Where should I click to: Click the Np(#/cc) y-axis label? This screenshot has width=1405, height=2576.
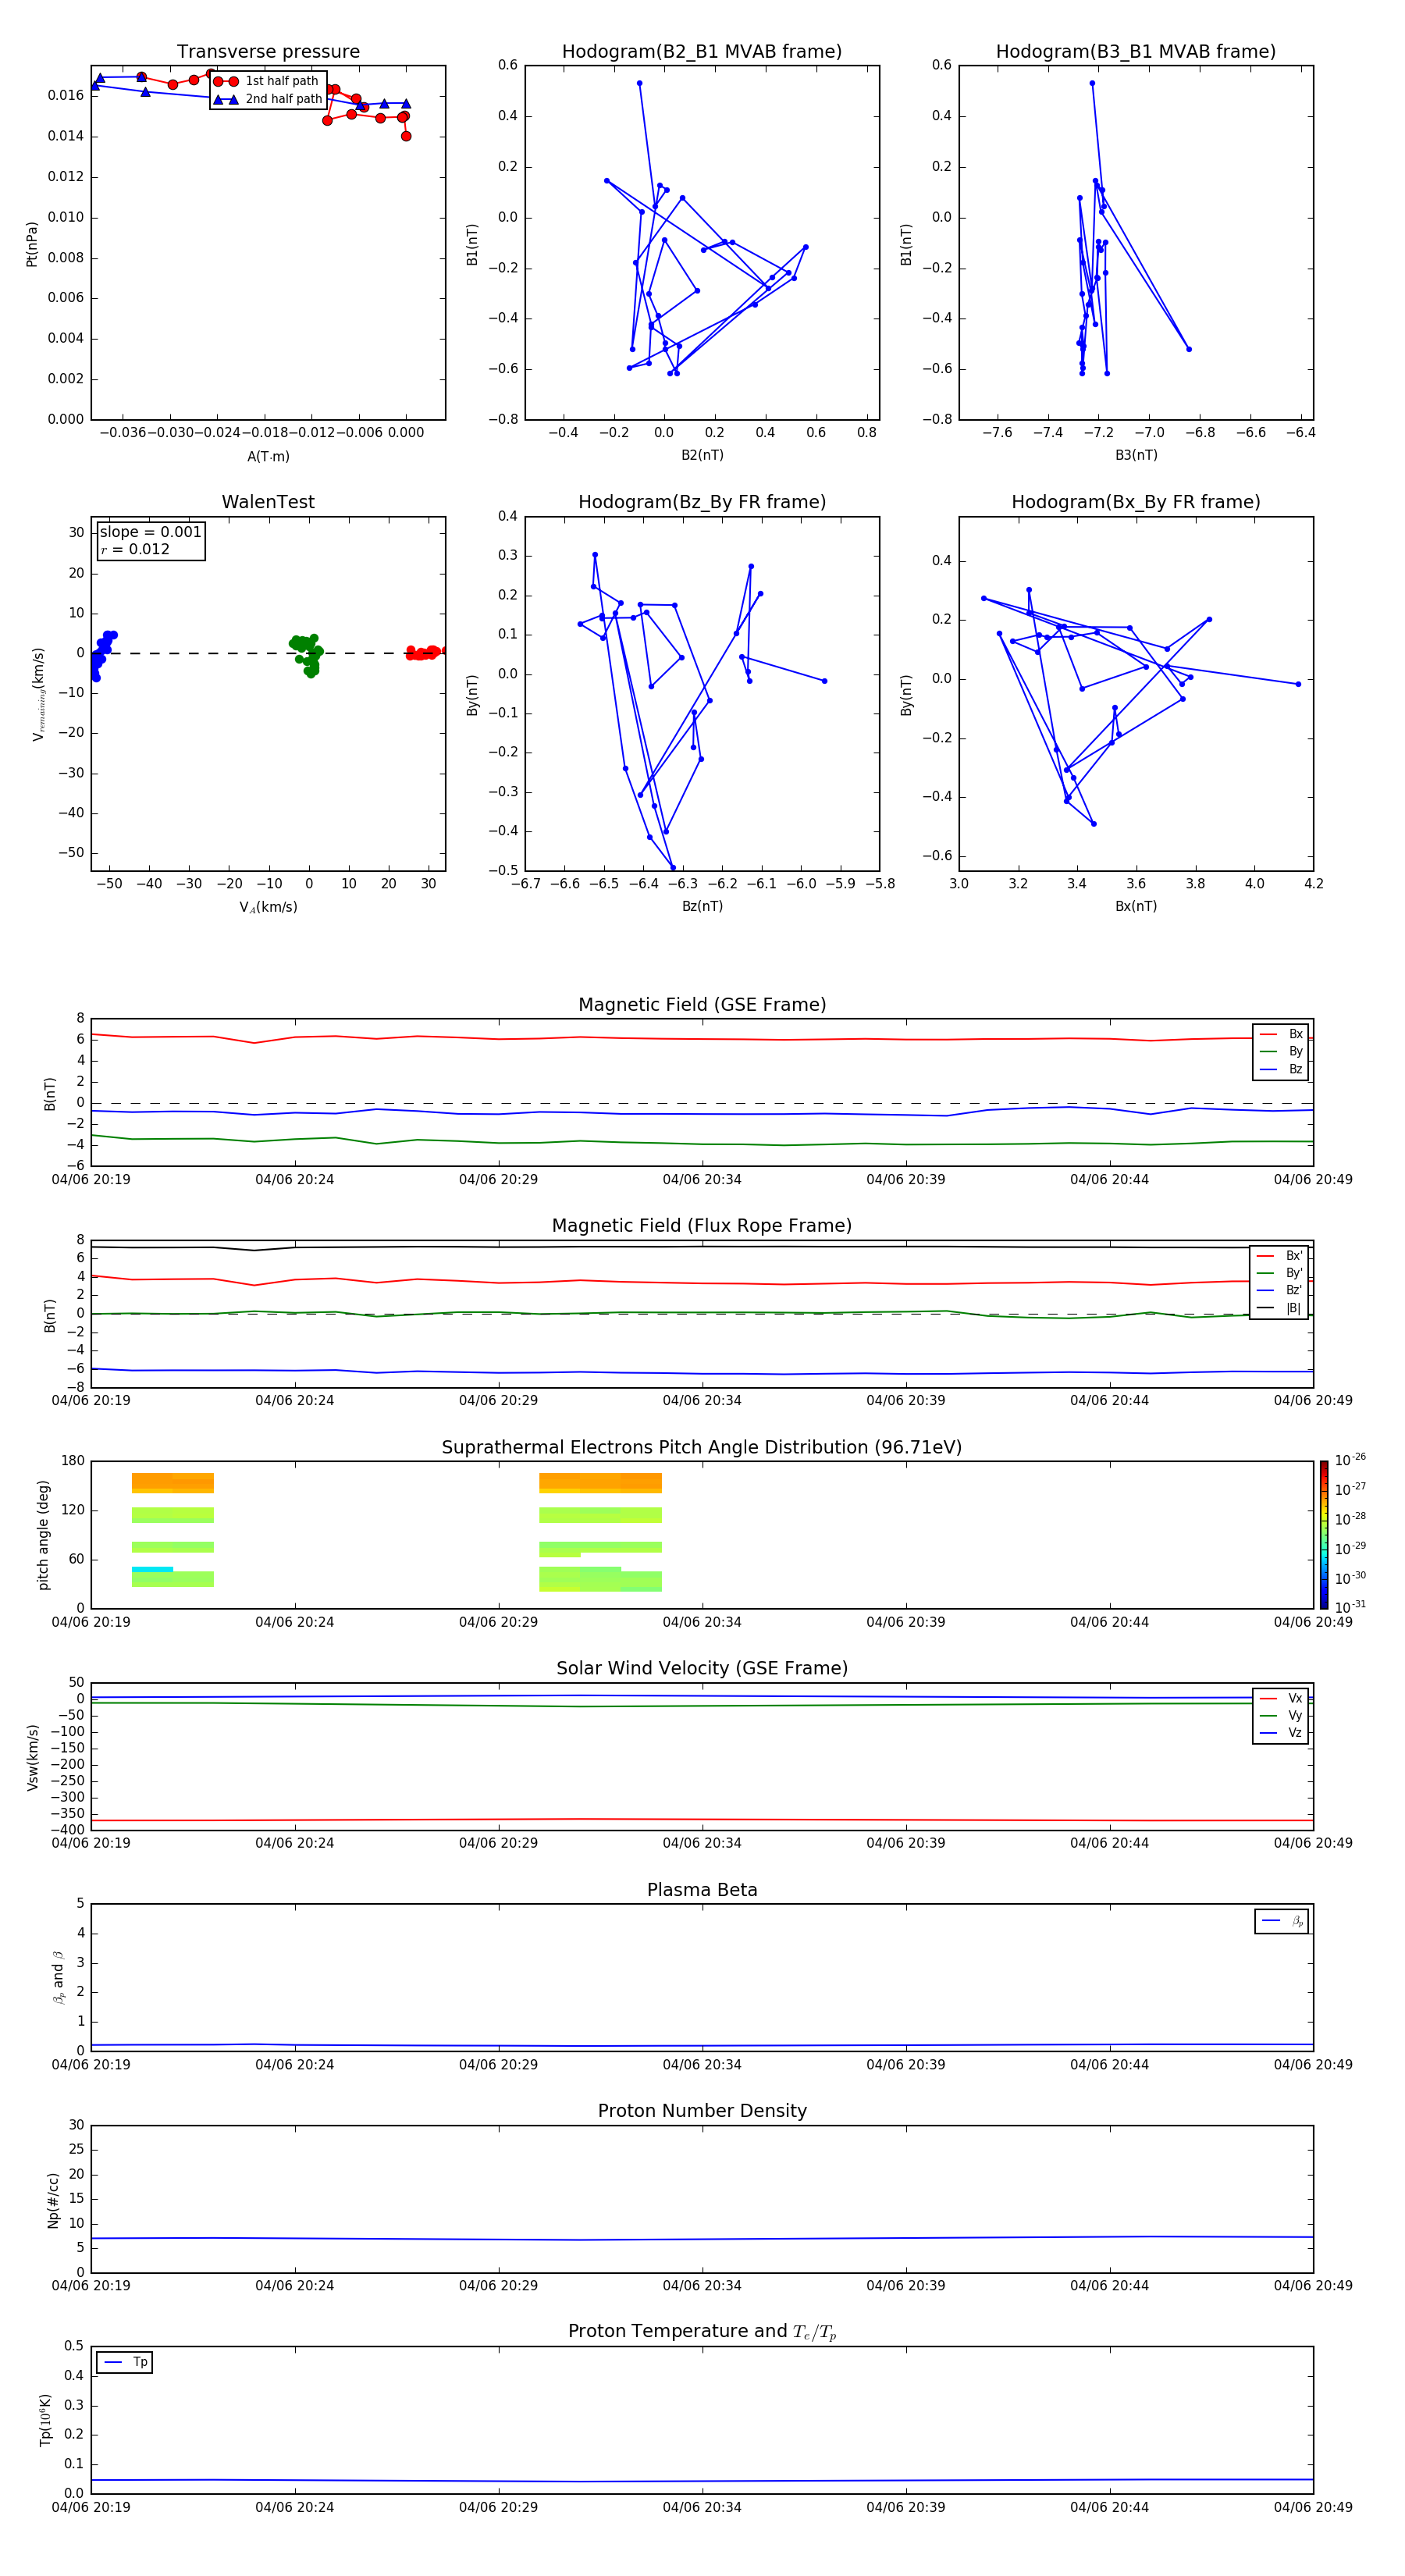click(53, 2199)
